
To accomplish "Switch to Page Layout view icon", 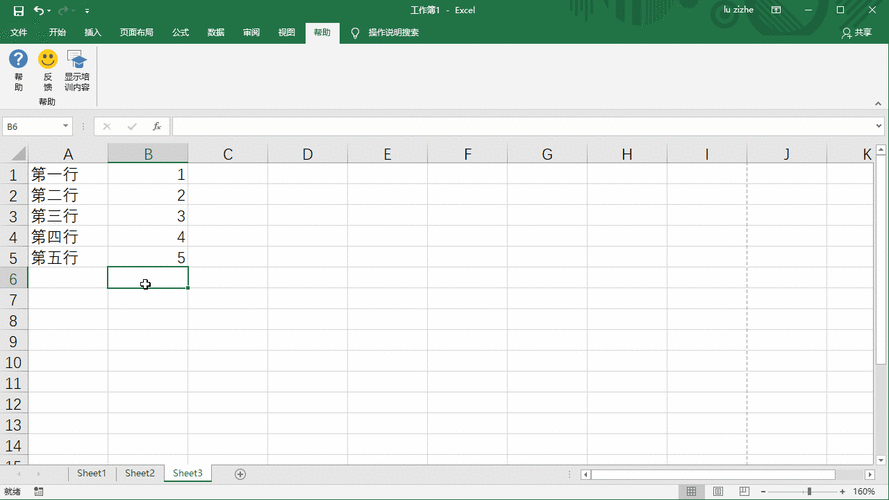I will point(718,491).
